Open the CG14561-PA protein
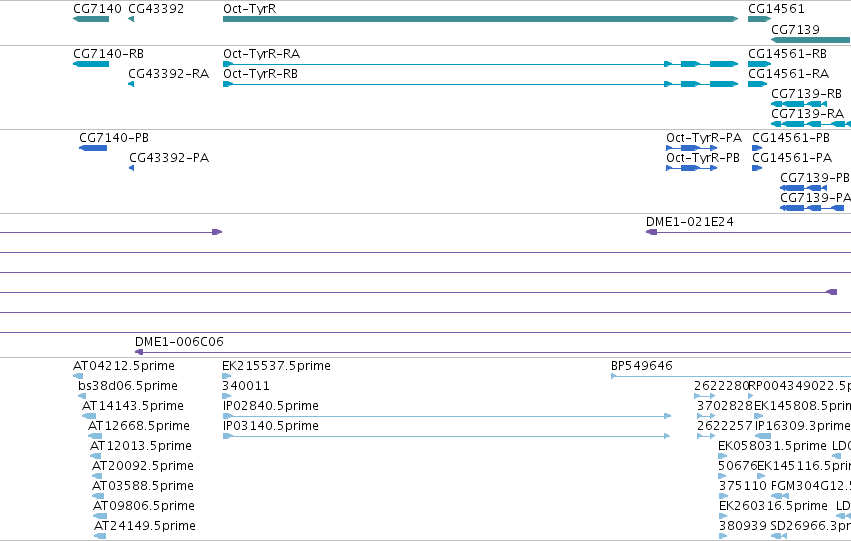This screenshot has width=851, height=541. tap(757, 168)
